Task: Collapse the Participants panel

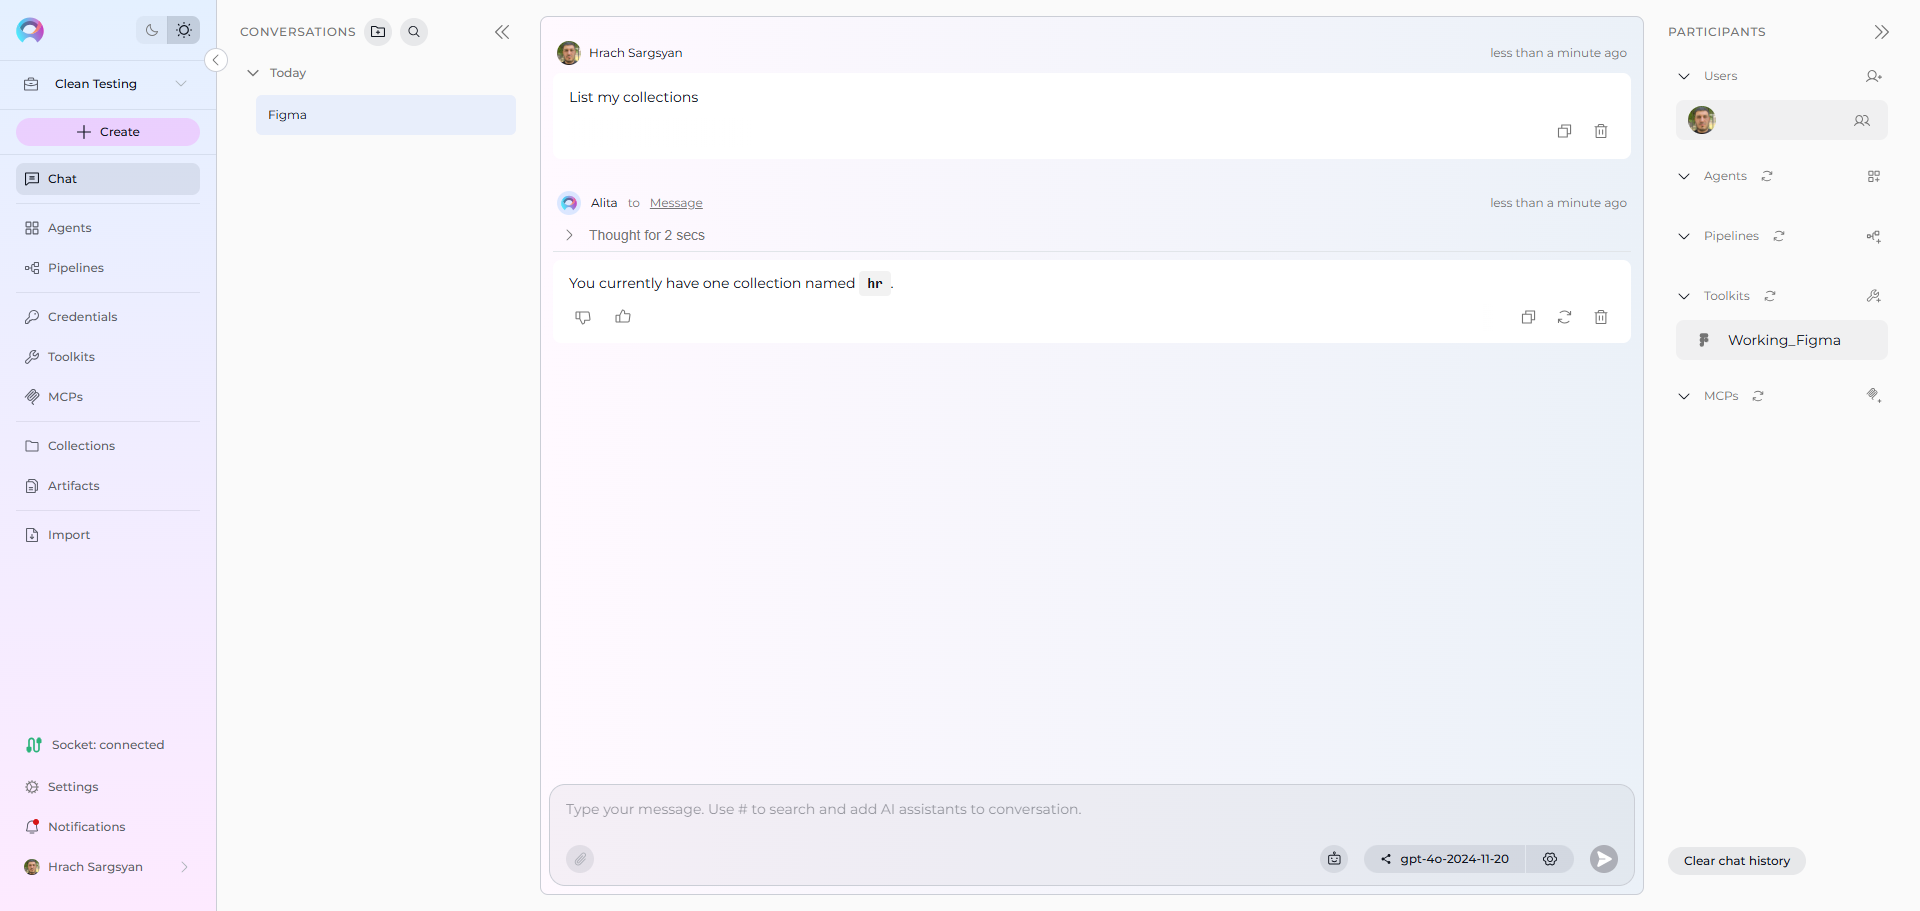Action: 1882,32
